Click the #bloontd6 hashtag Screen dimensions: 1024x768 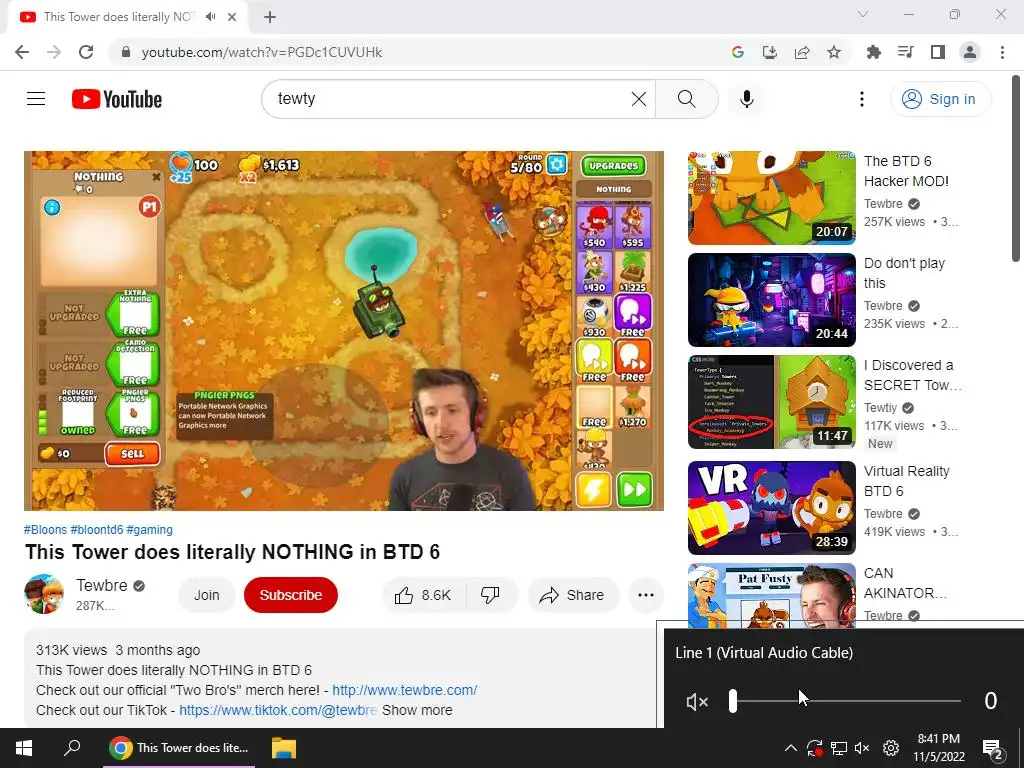(x=97, y=530)
